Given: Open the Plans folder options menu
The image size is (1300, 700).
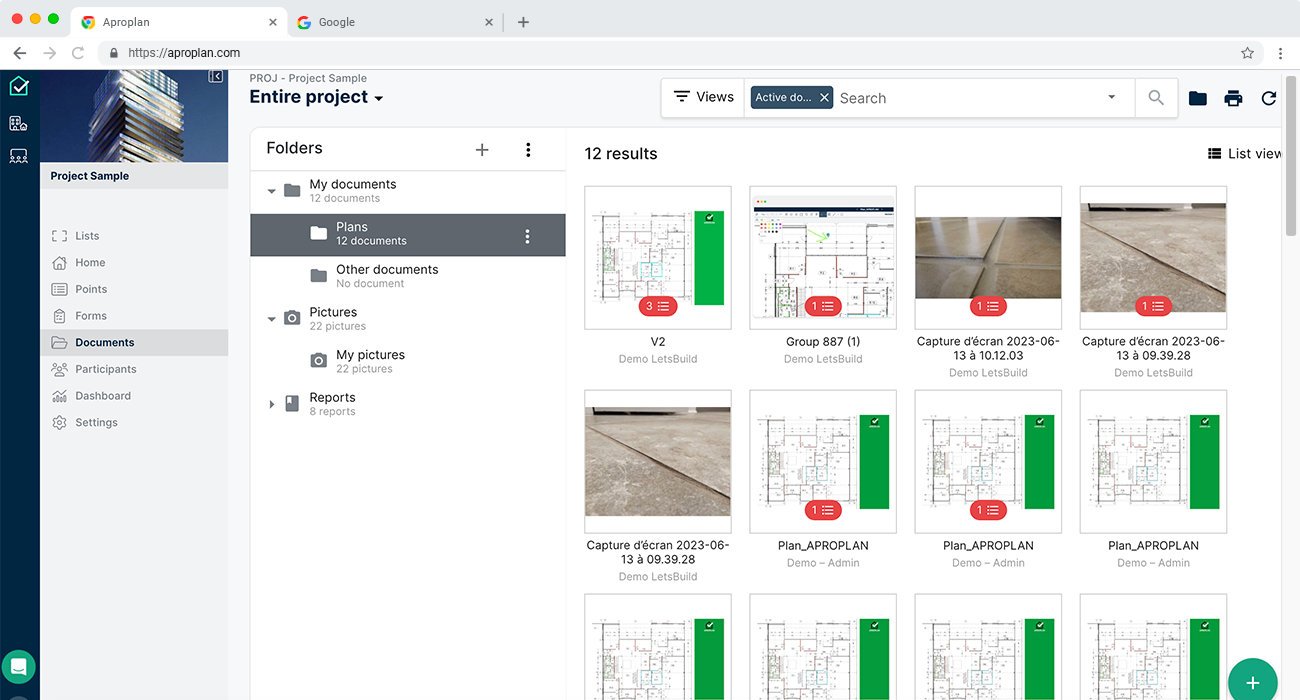Looking at the screenshot, I should tap(528, 237).
